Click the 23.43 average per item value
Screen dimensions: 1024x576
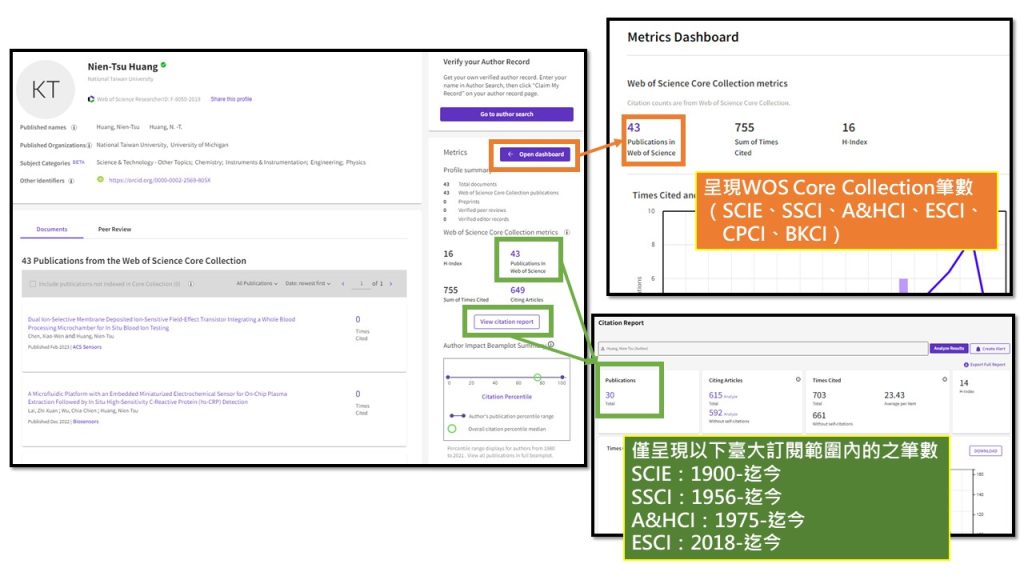click(894, 395)
